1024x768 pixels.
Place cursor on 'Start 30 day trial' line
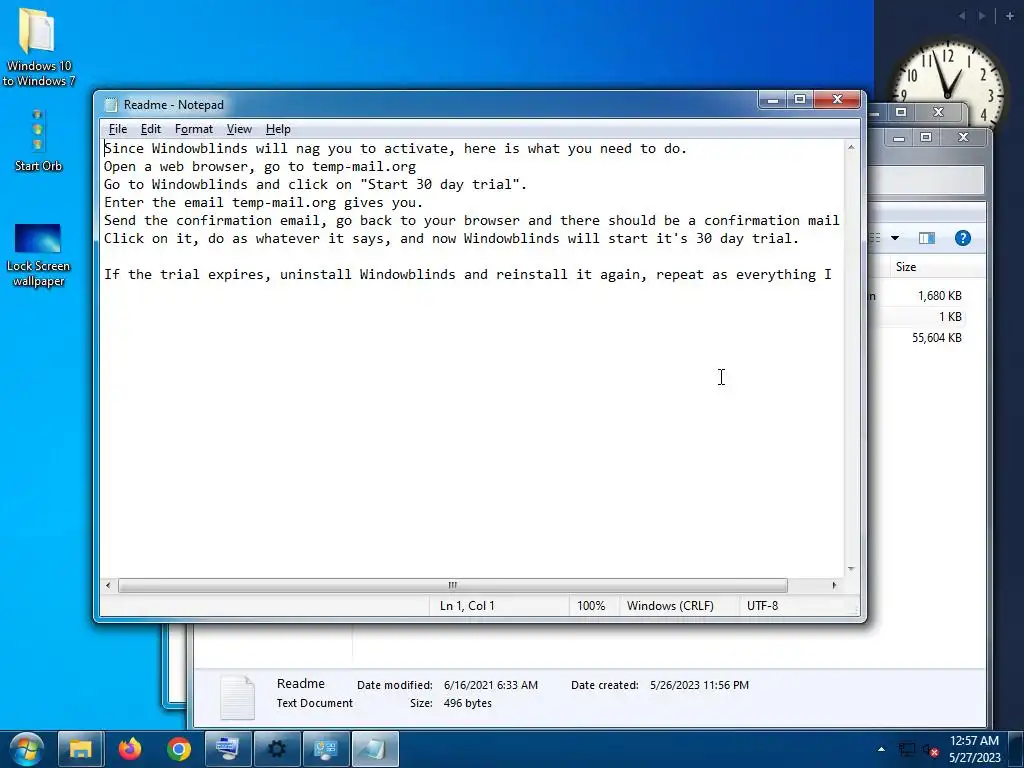[315, 185]
